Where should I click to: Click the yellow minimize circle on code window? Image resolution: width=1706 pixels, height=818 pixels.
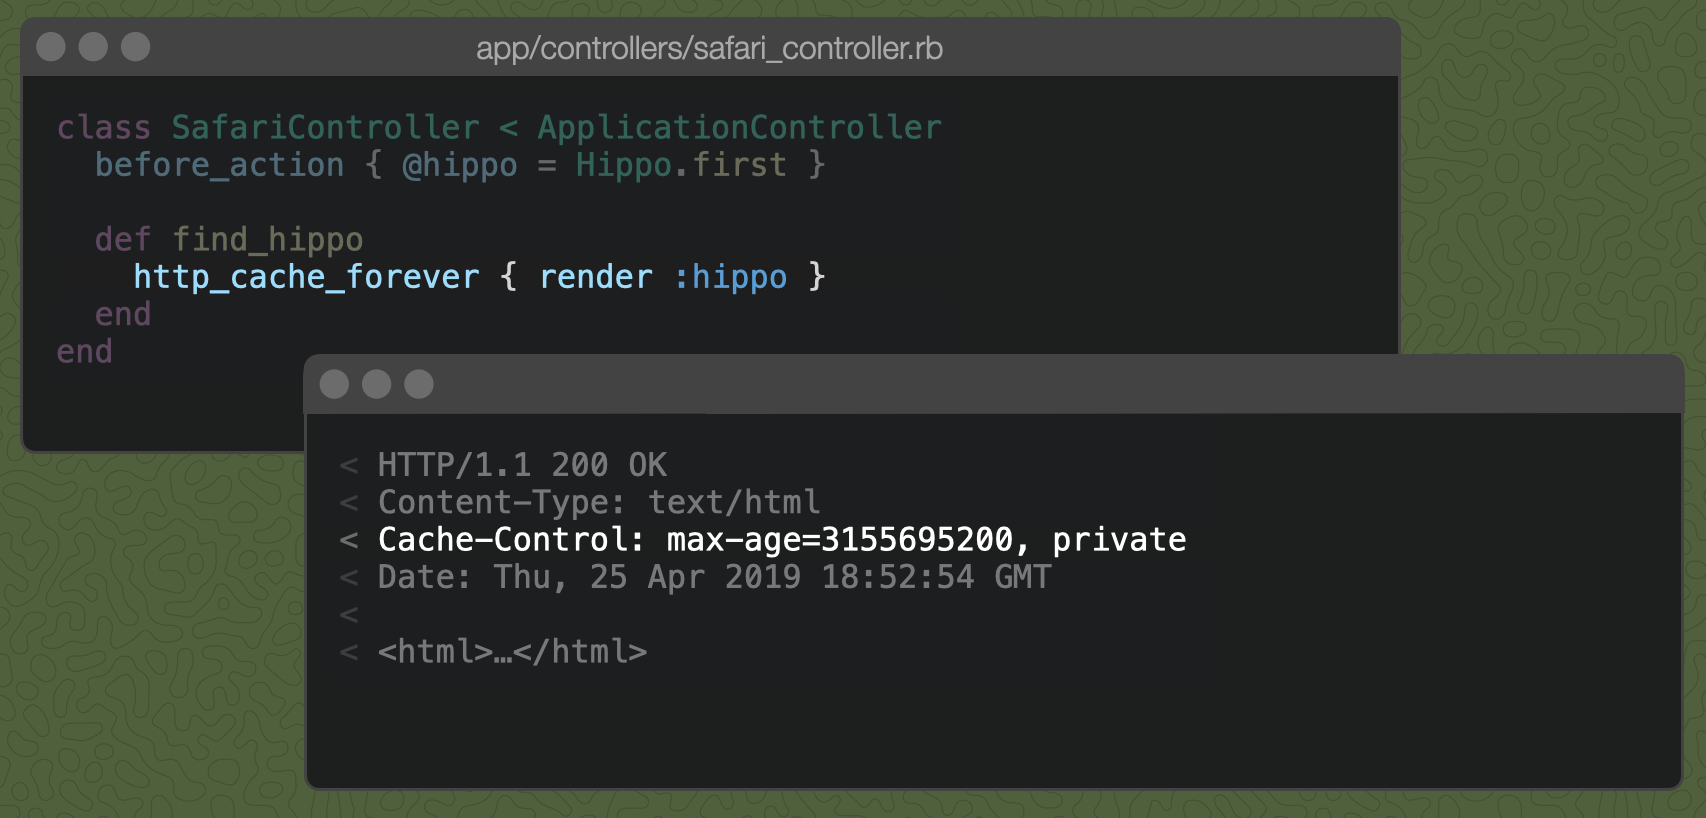pos(92,46)
